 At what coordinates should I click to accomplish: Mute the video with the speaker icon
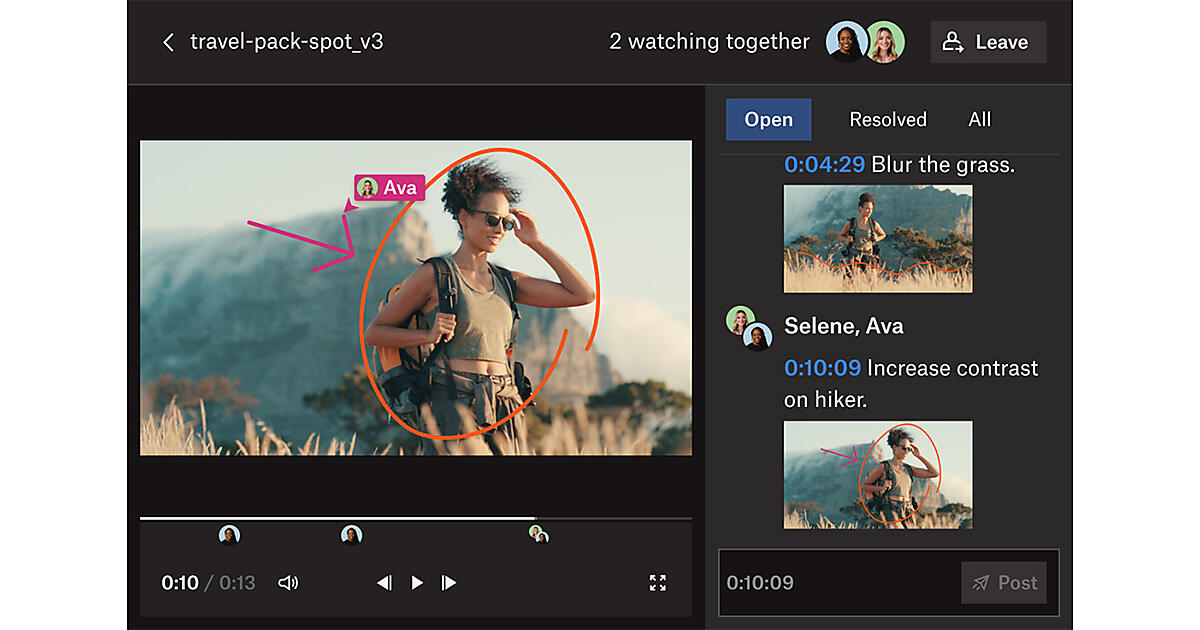288,583
